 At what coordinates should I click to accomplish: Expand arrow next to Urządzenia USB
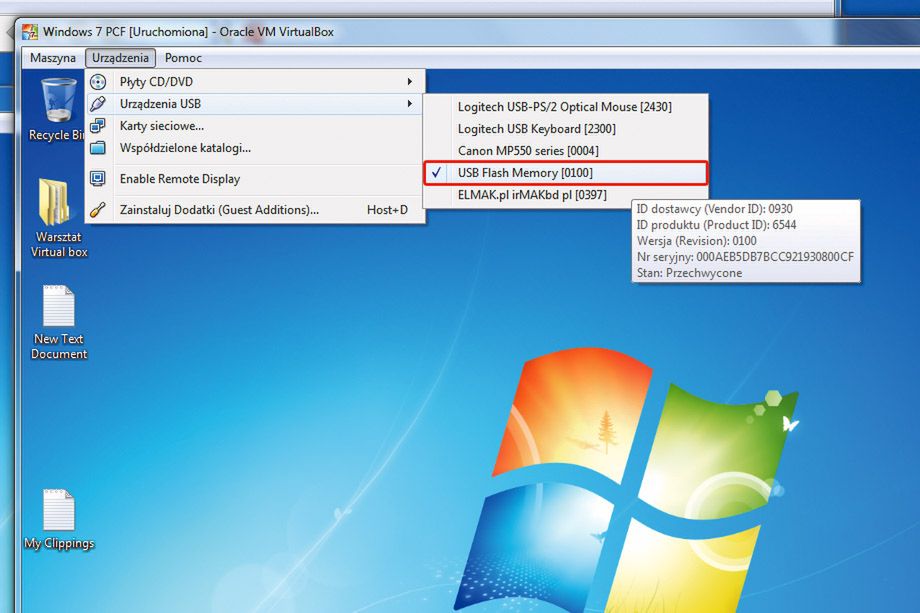[410, 104]
